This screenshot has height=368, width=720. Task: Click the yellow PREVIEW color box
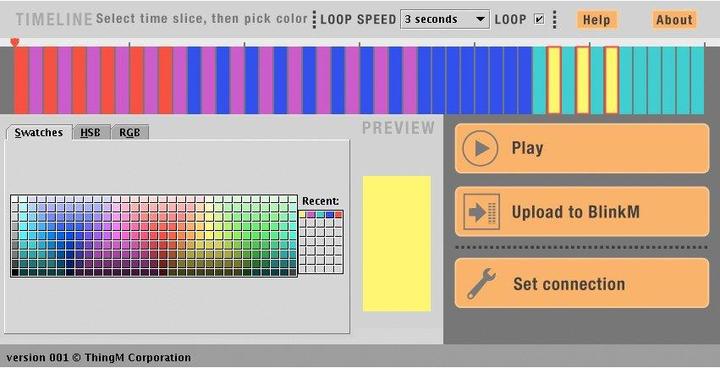397,243
